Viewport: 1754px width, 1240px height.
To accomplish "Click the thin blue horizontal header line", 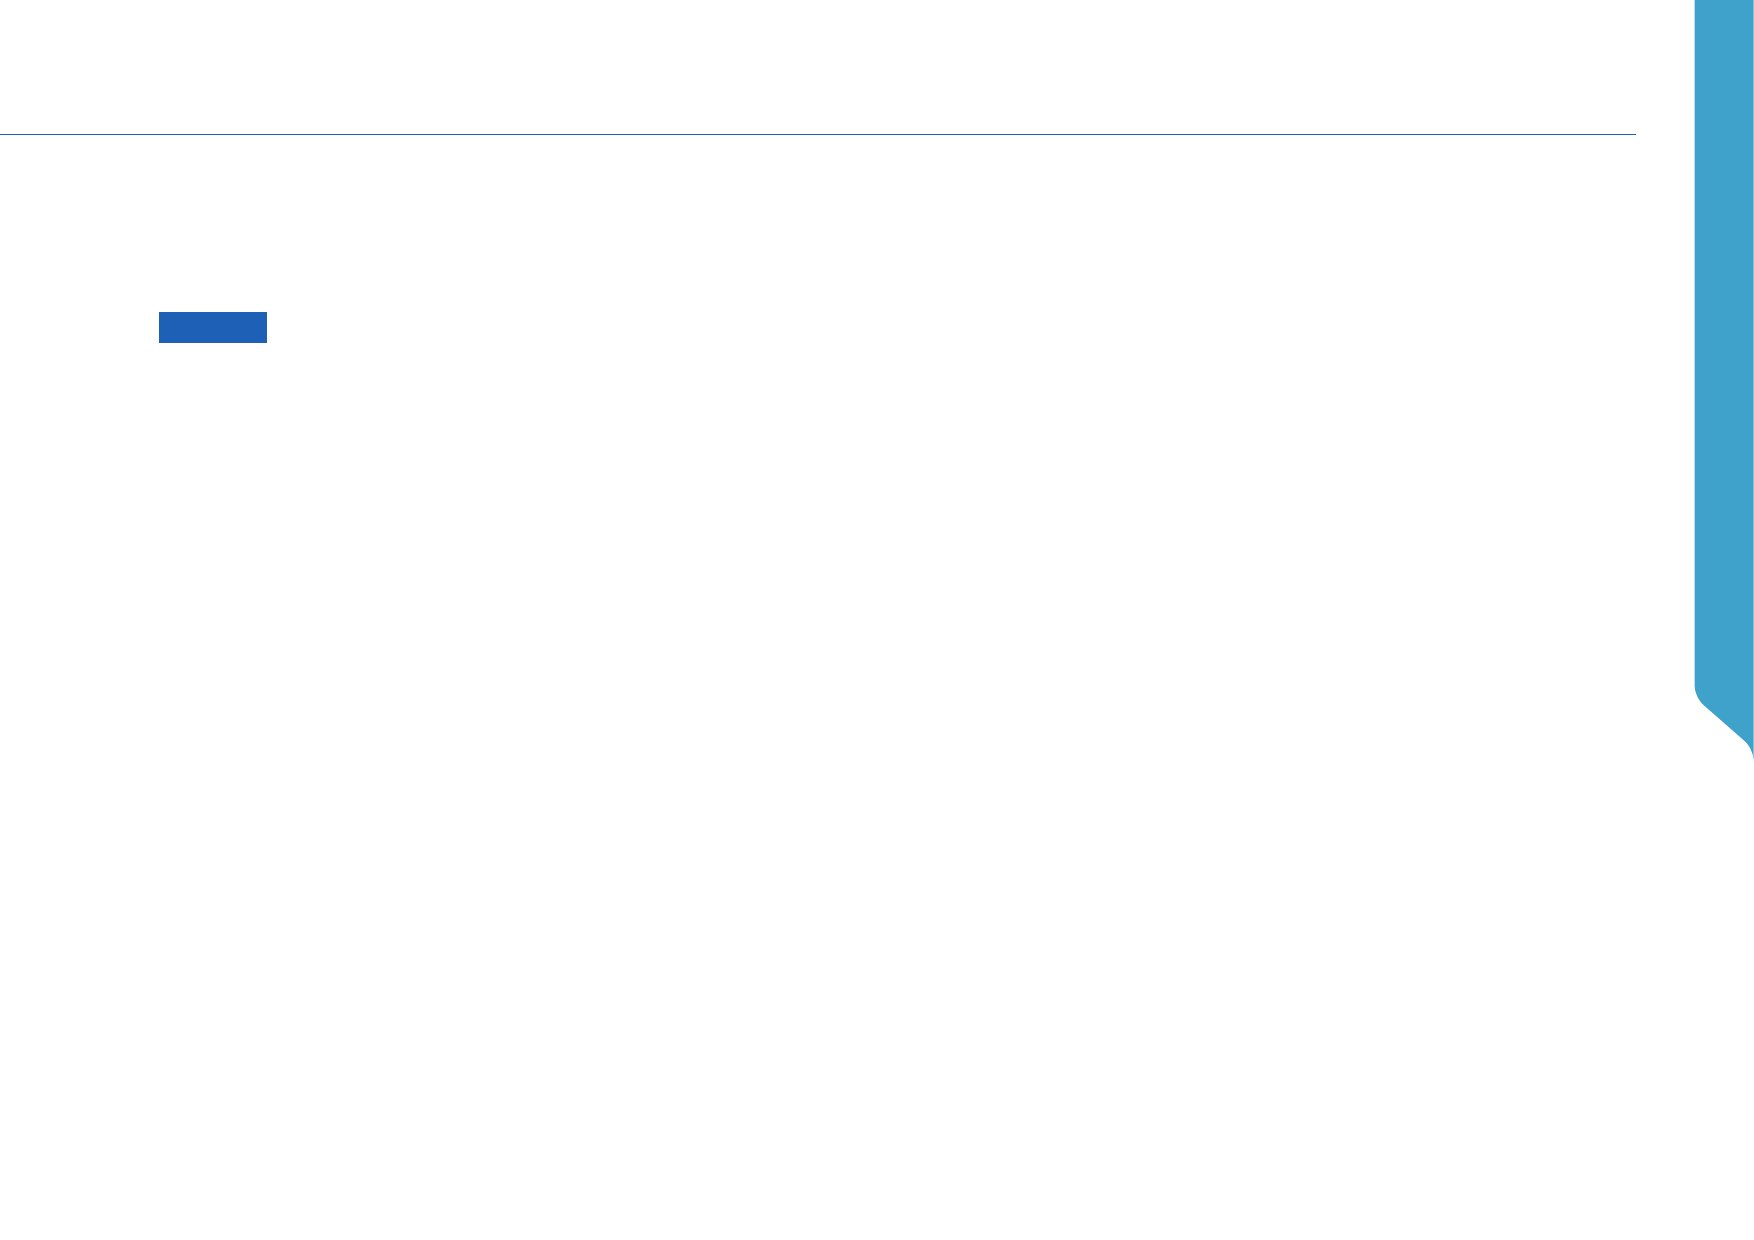I will pyautogui.click(x=817, y=134).
